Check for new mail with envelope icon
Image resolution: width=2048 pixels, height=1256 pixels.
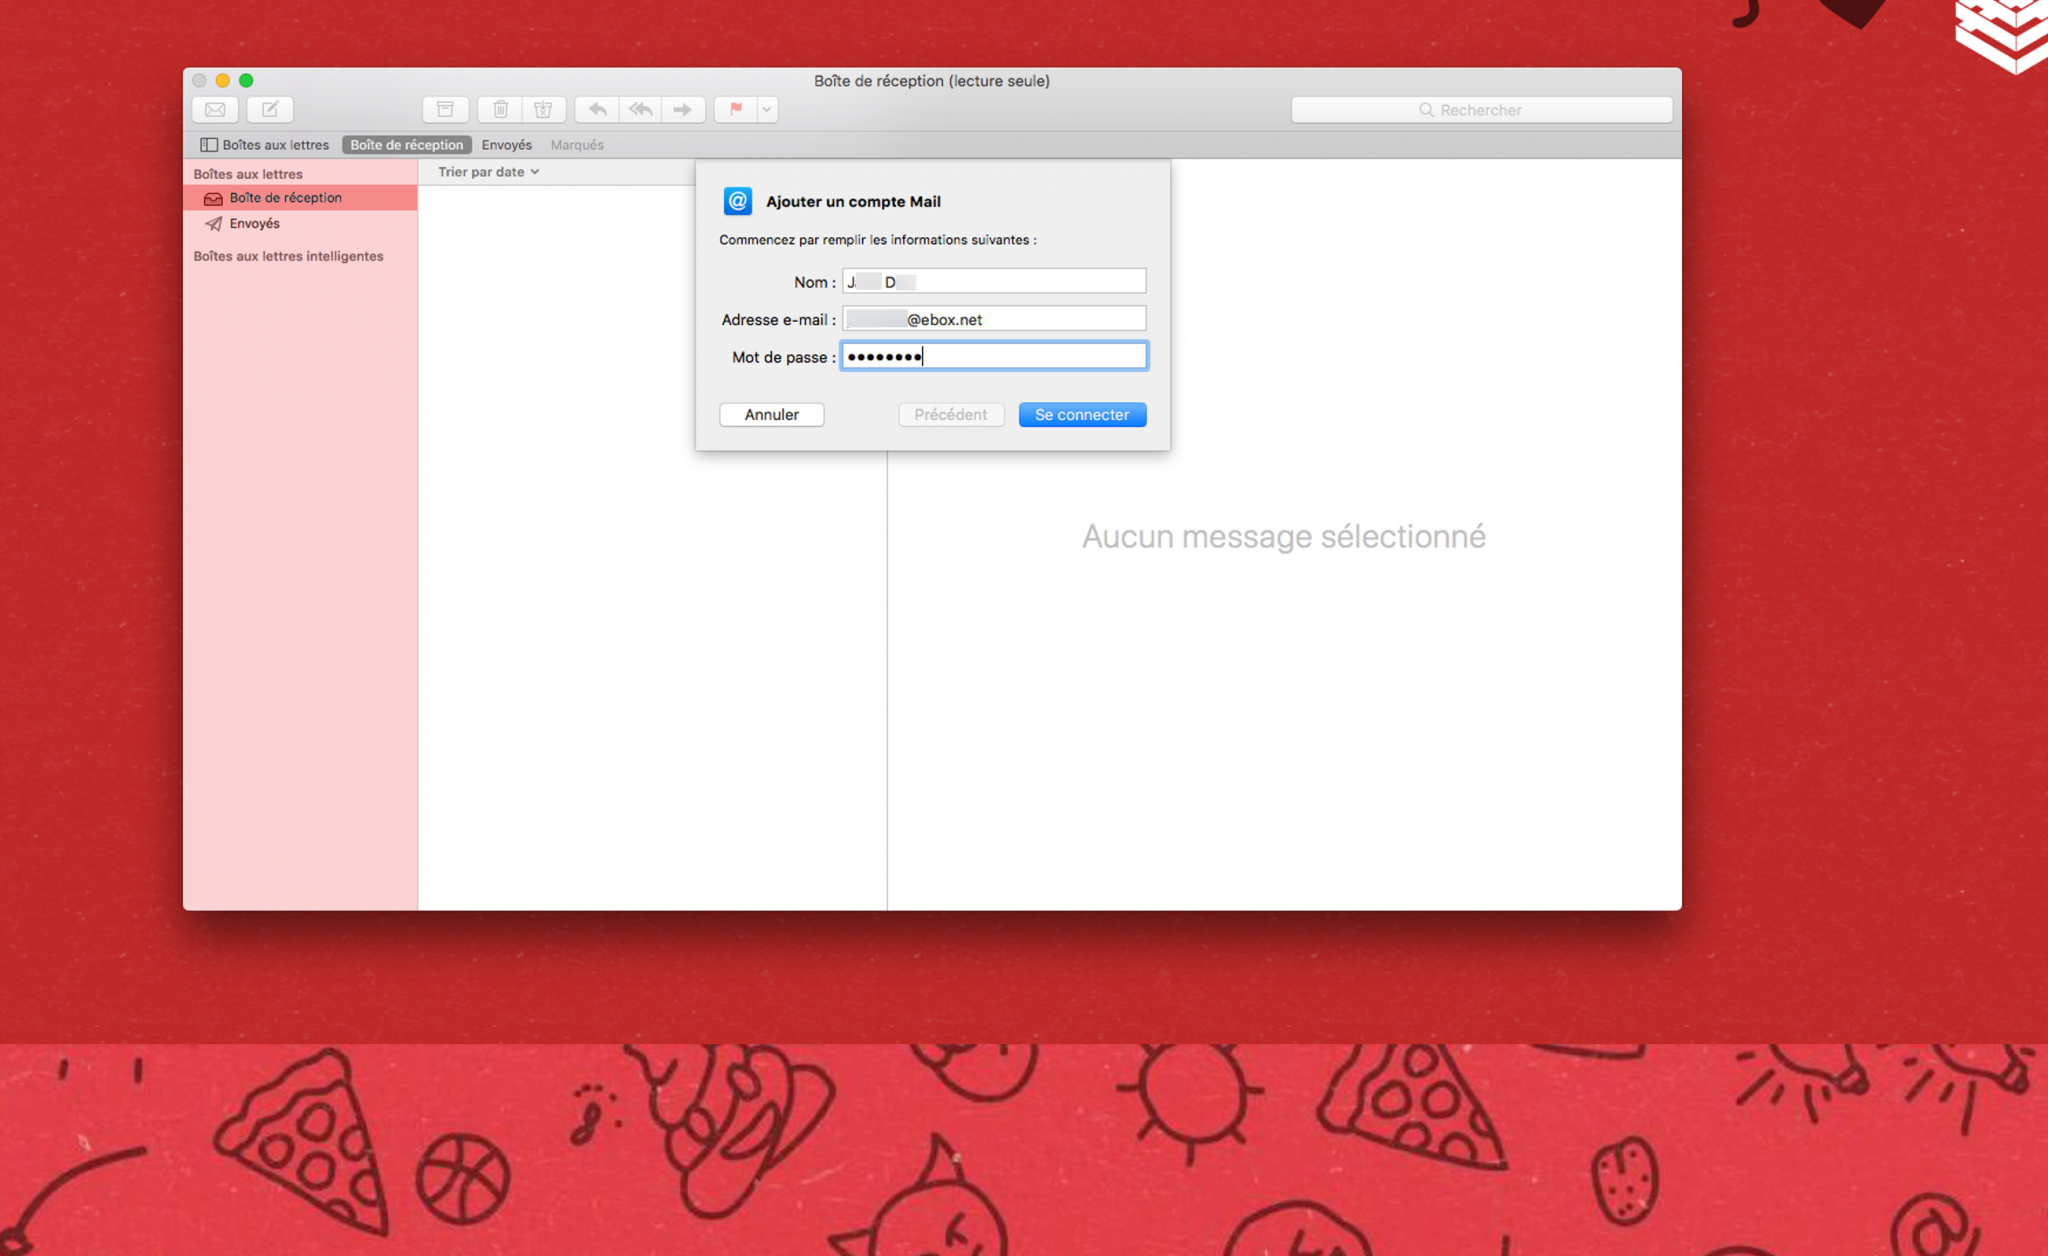pyautogui.click(x=214, y=109)
